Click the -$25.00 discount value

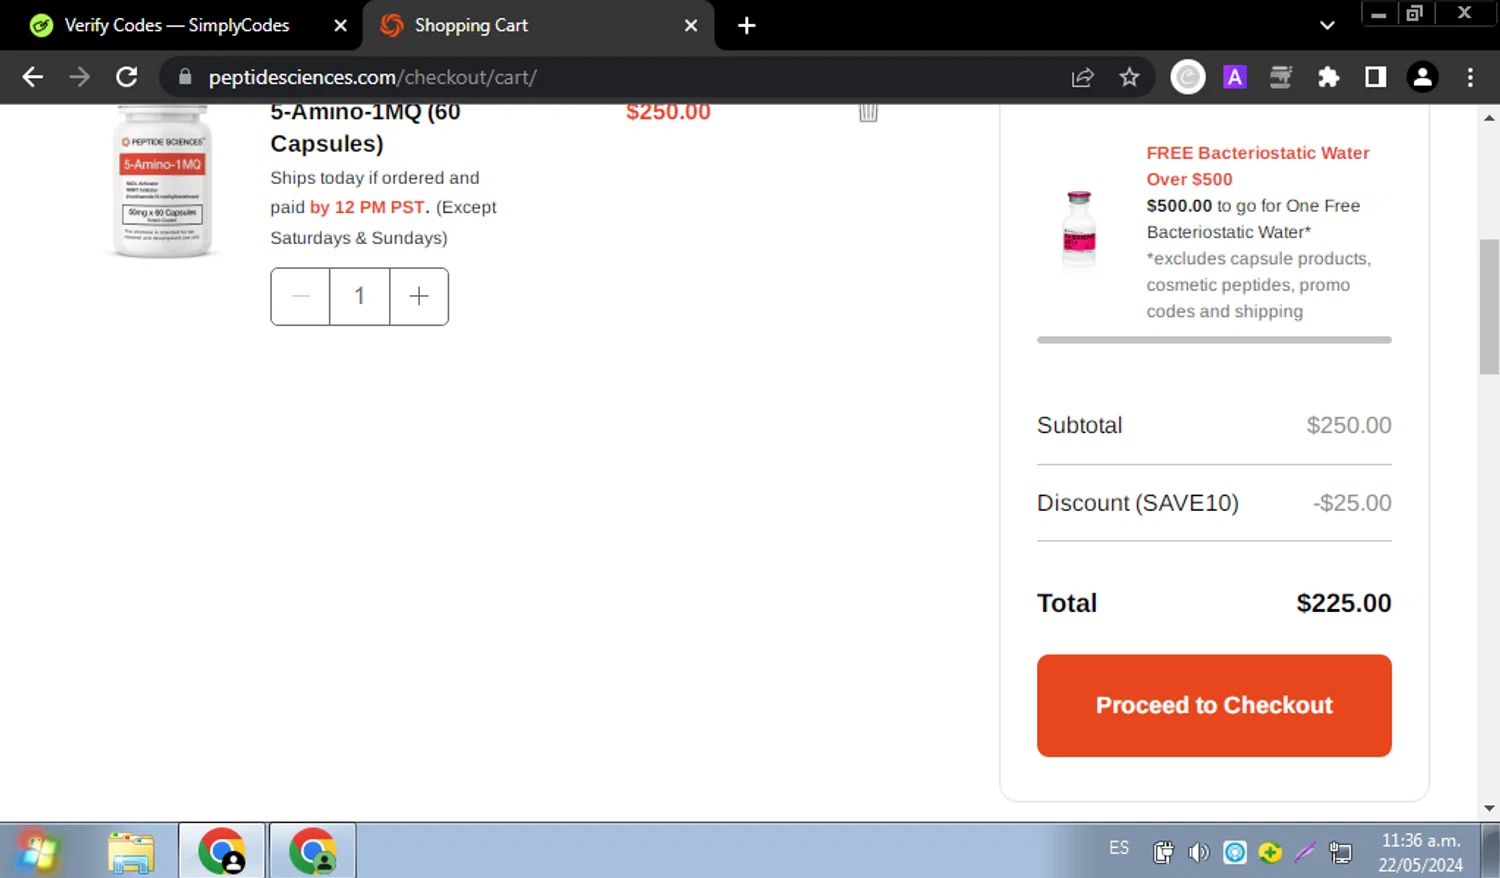coord(1352,503)
